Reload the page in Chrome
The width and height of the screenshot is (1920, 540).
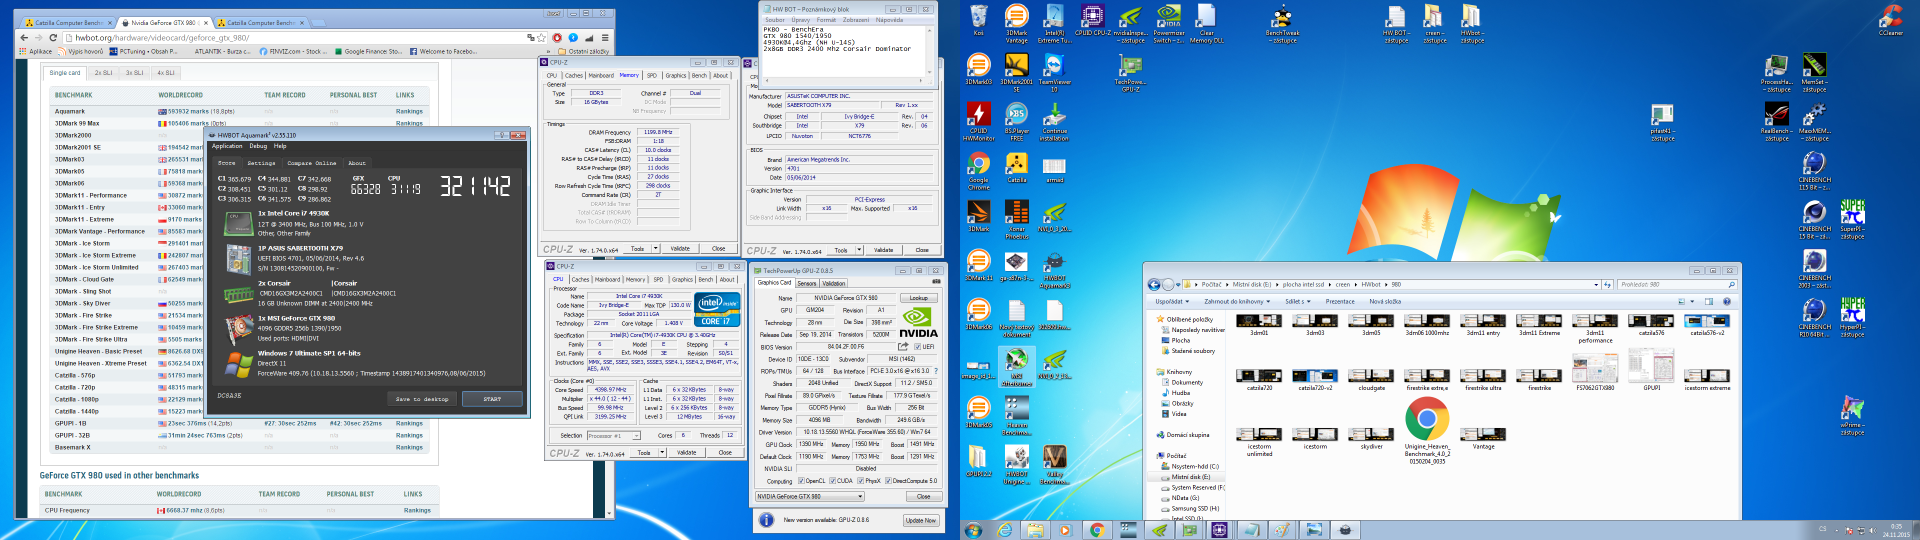[x=53, y=37]
